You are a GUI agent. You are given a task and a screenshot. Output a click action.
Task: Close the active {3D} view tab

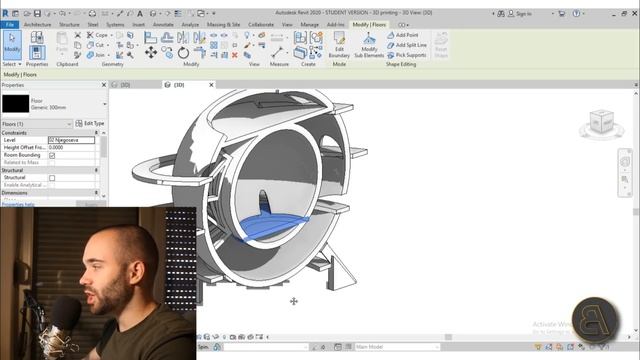pos(211,85)
